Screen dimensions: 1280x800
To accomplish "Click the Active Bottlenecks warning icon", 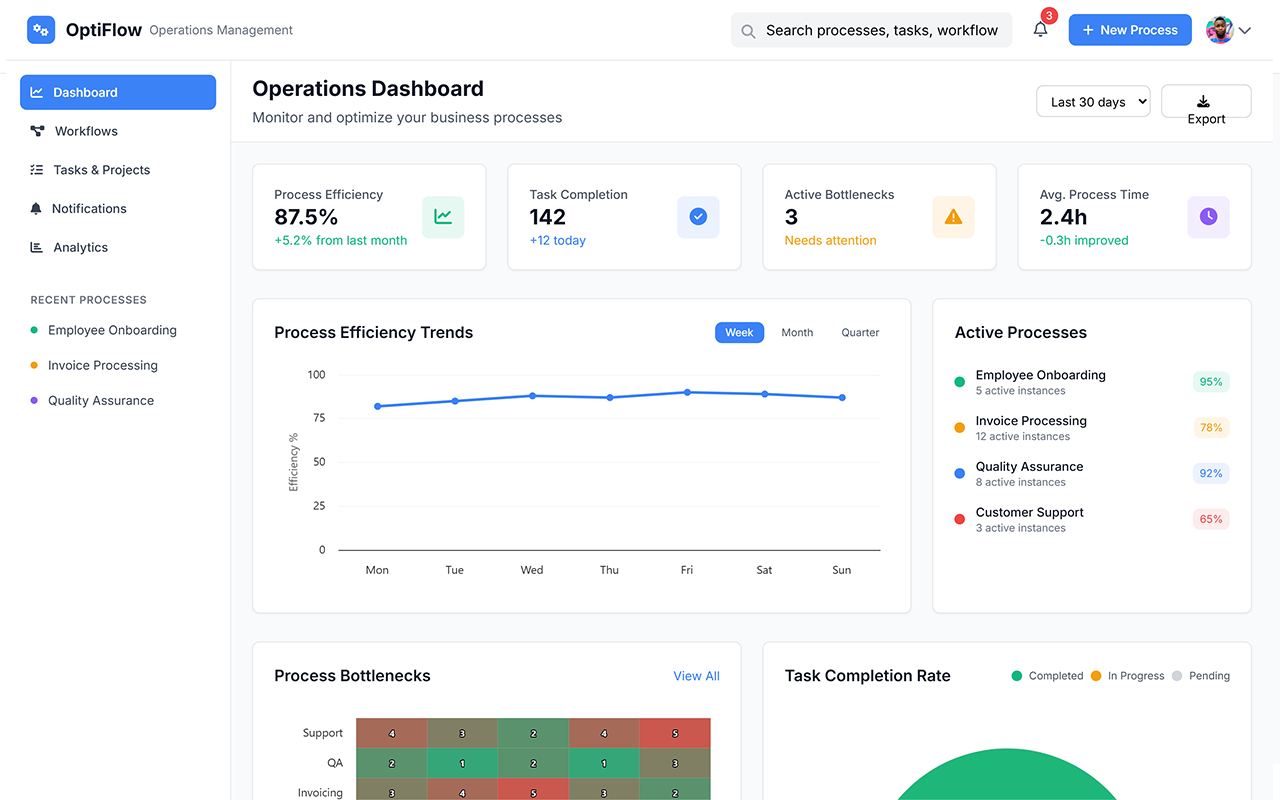I will tap(953, 217).
